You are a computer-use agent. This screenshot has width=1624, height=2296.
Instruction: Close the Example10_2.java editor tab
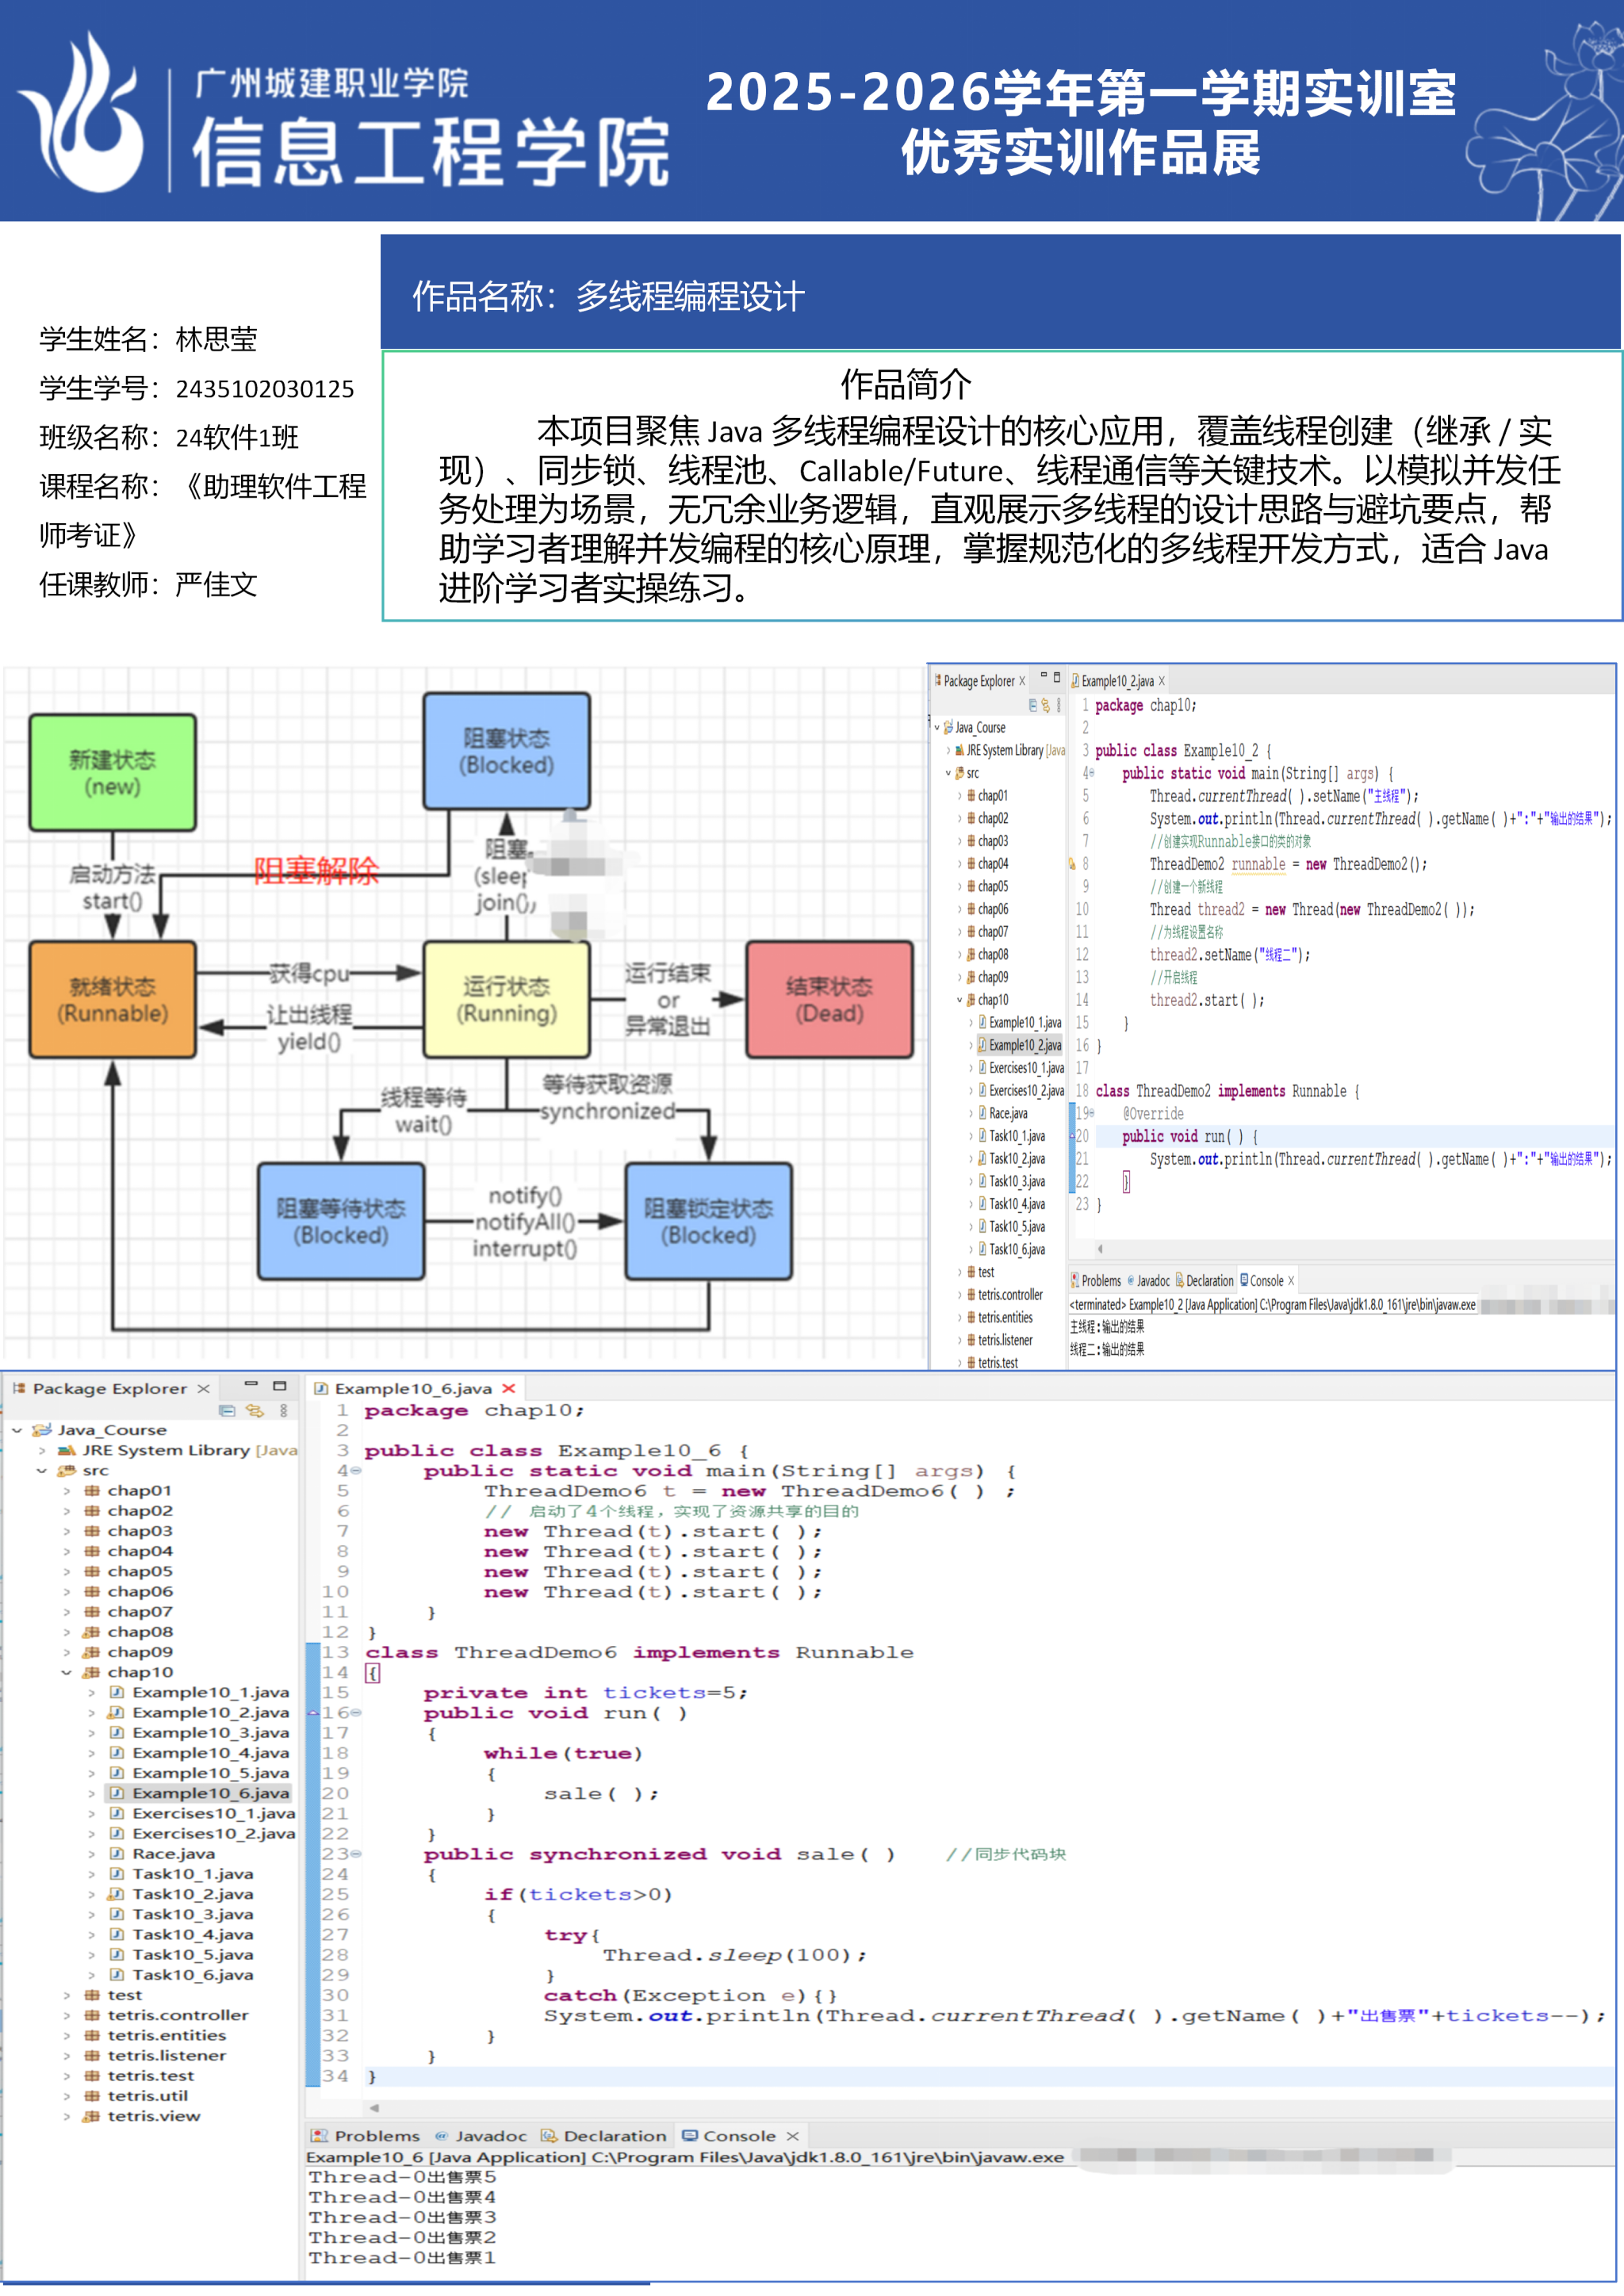click(1161, 681)
